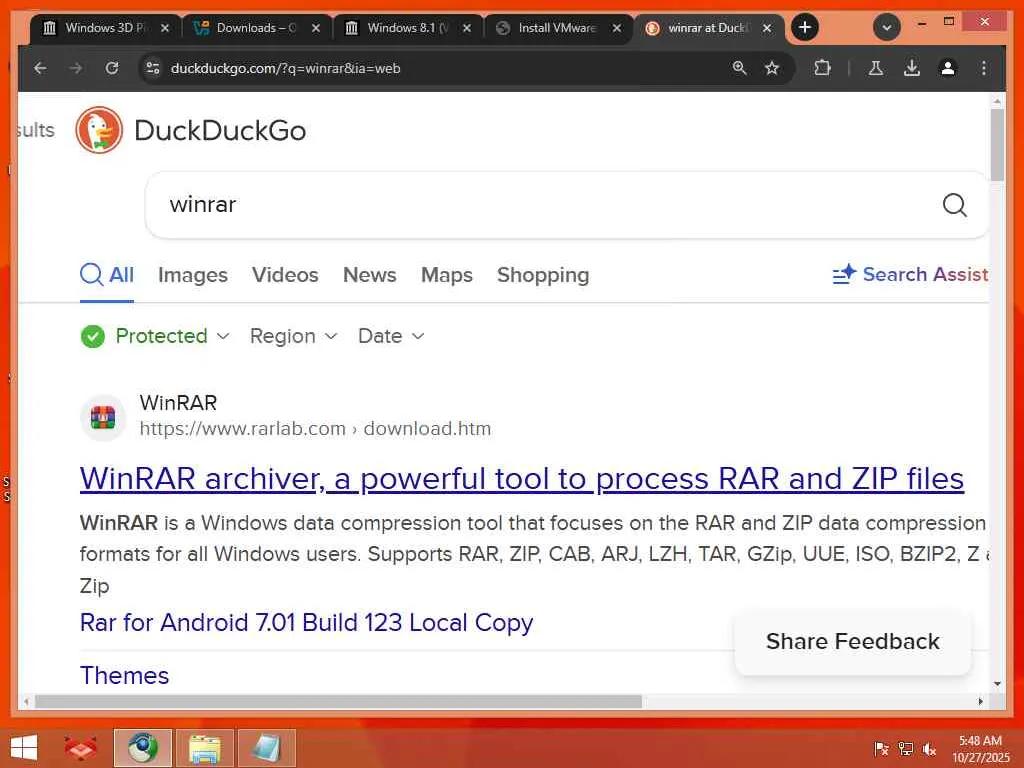Viewport: 1024px width, 768px height.
Task: Click the address bar URL
Action: tap(285, 68)
